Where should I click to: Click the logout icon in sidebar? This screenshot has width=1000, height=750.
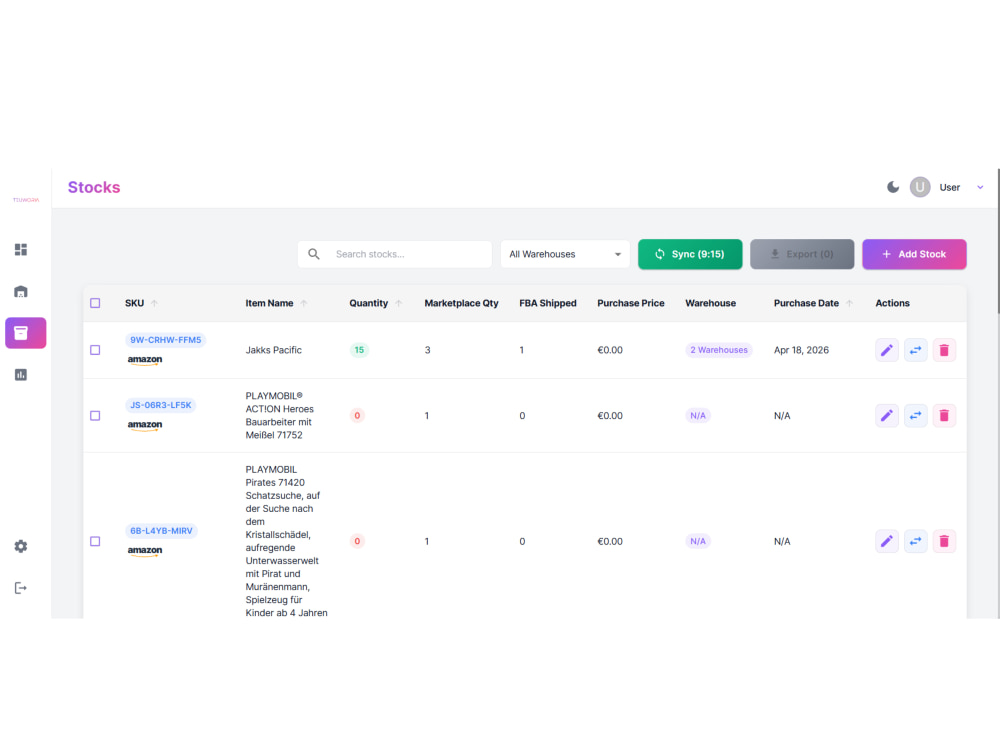[x=21, y=588]
